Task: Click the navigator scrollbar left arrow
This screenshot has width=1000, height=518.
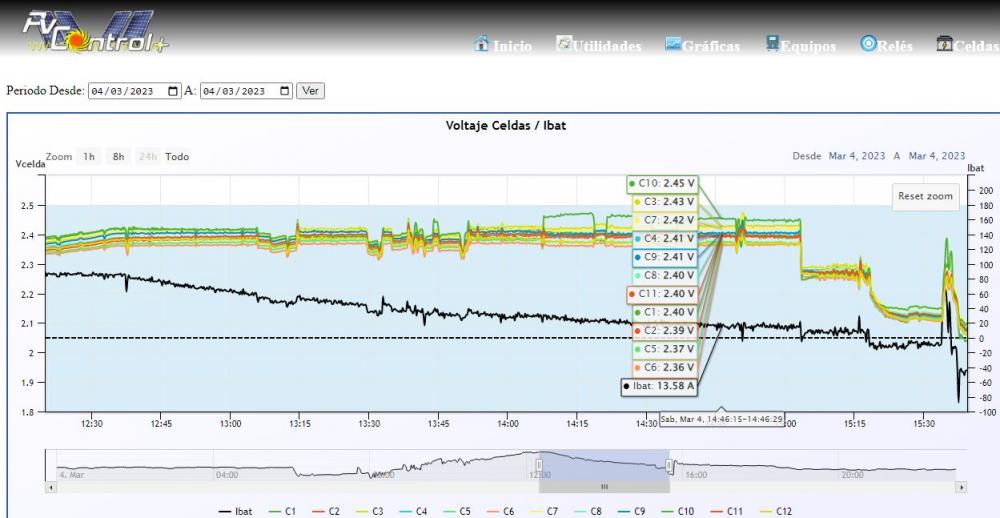Action: [51, 487]
